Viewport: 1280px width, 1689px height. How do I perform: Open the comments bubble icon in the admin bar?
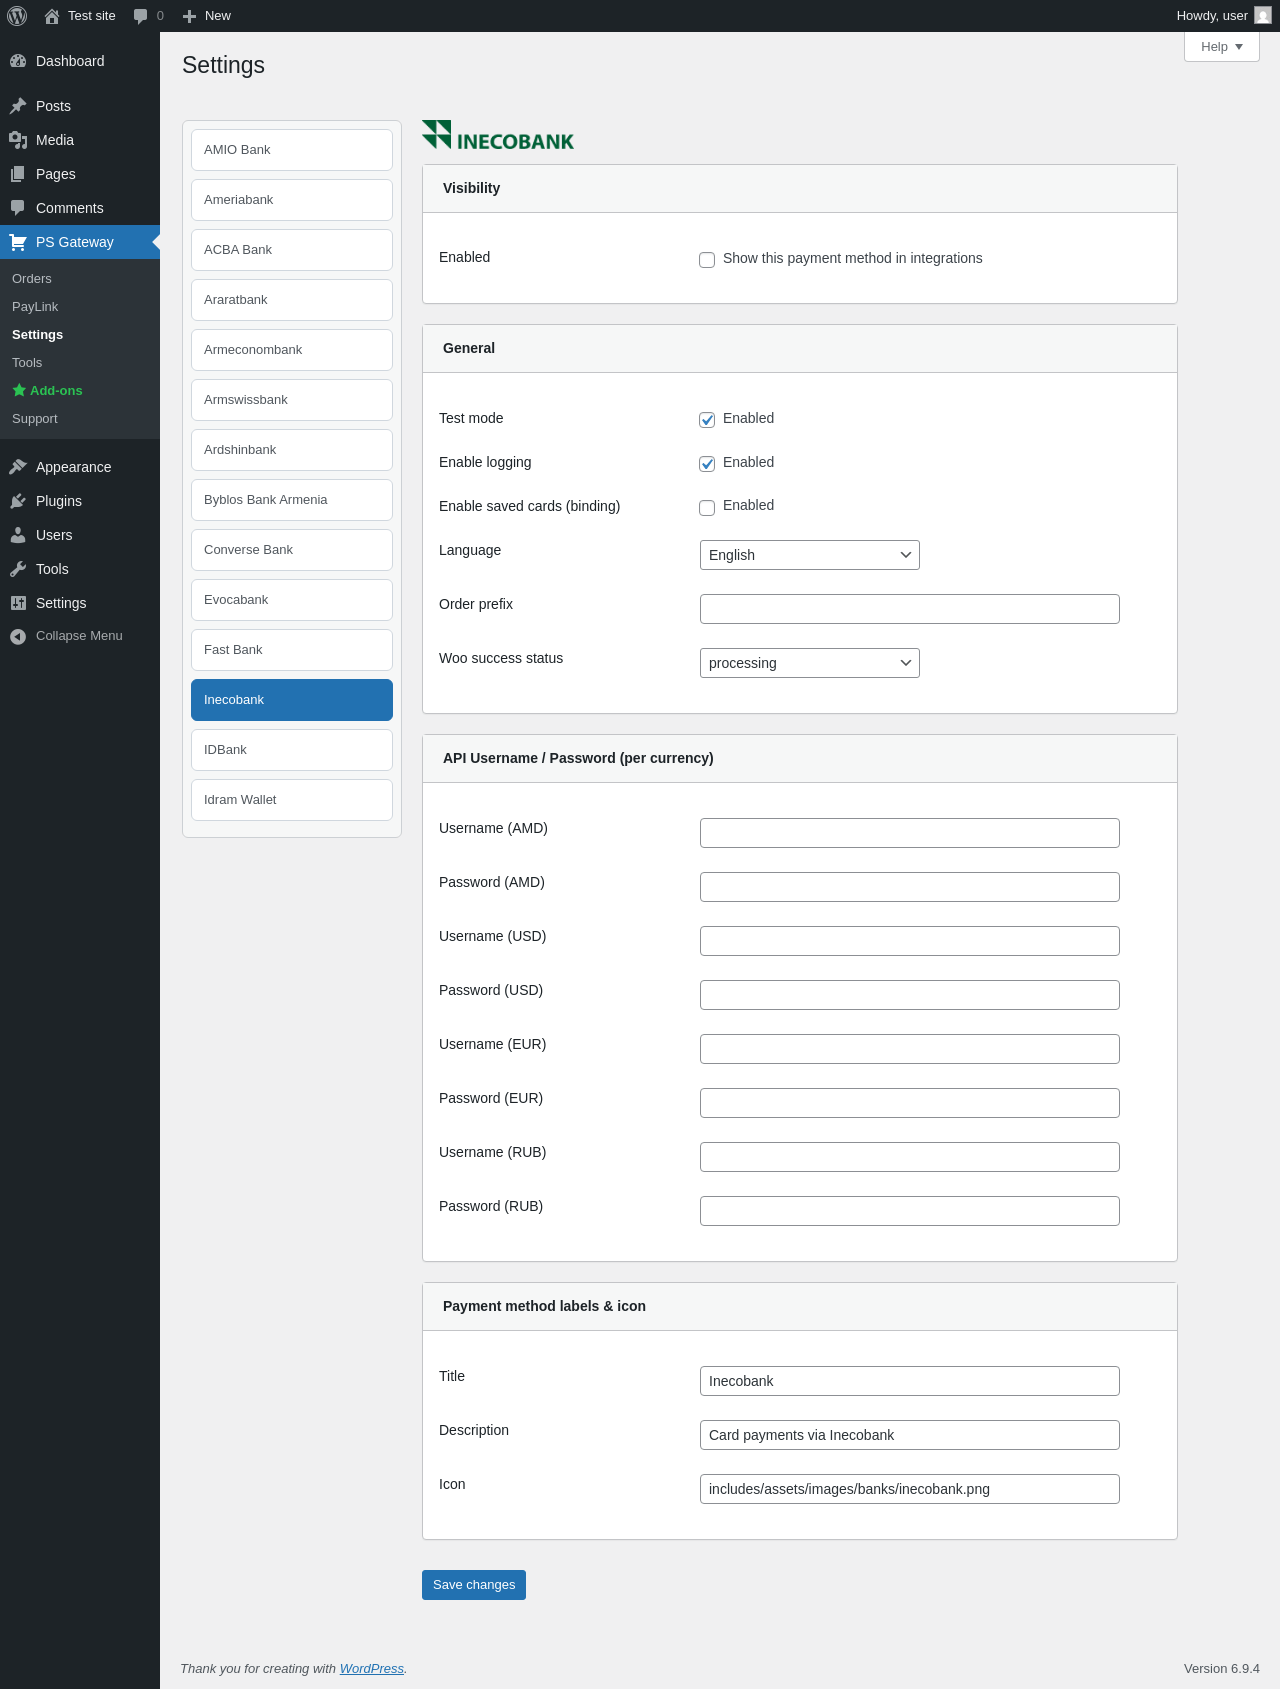[140, 16]
